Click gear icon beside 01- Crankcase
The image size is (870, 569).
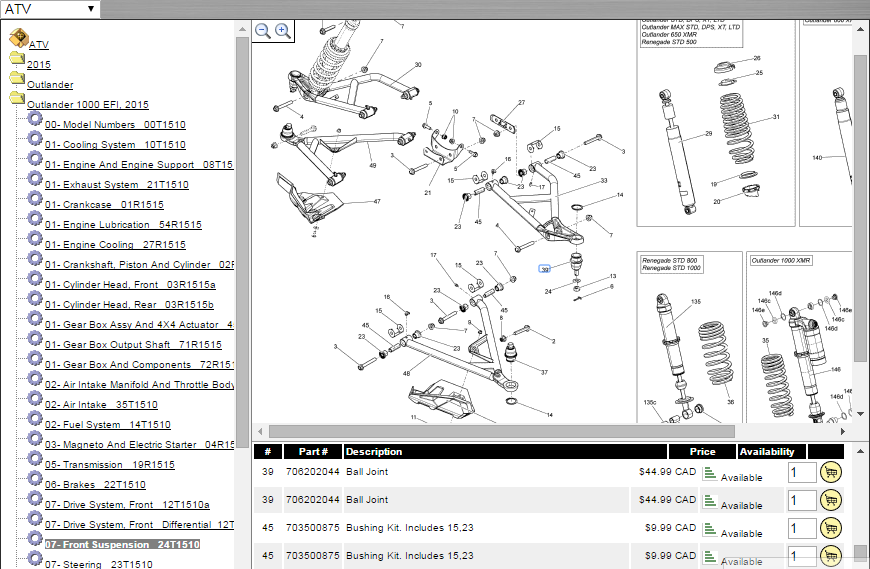[x=35, y=198]
